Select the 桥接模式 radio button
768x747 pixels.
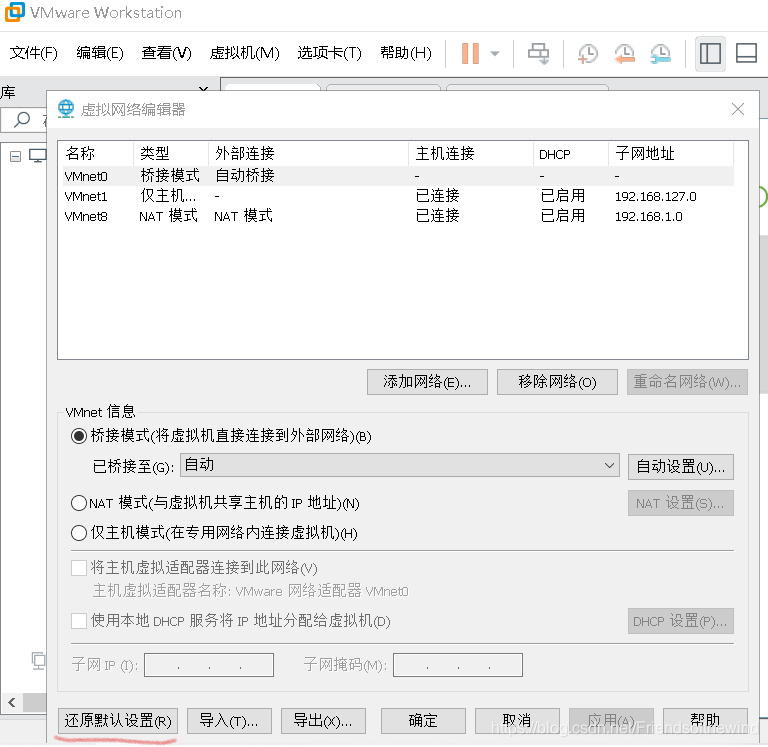79,436
